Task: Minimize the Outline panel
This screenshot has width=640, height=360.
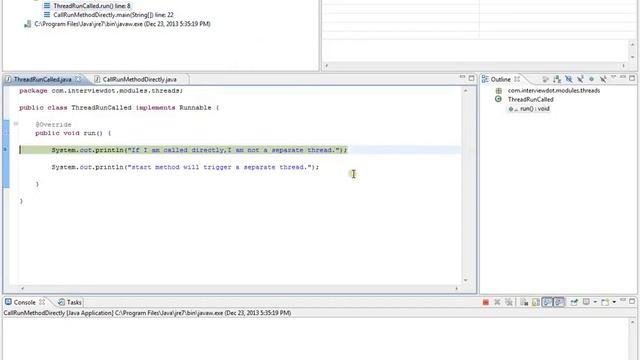Action: [x=623, y=77]
